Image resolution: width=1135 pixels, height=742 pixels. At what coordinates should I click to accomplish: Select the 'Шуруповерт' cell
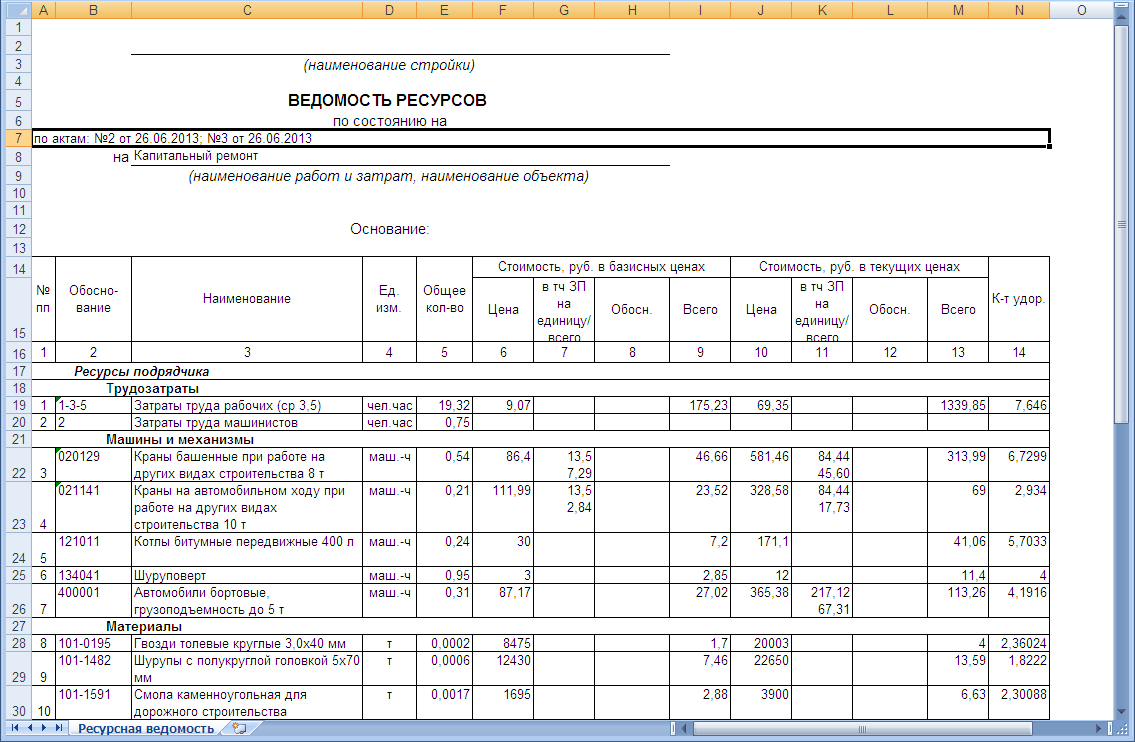click(x=247, y=576)
